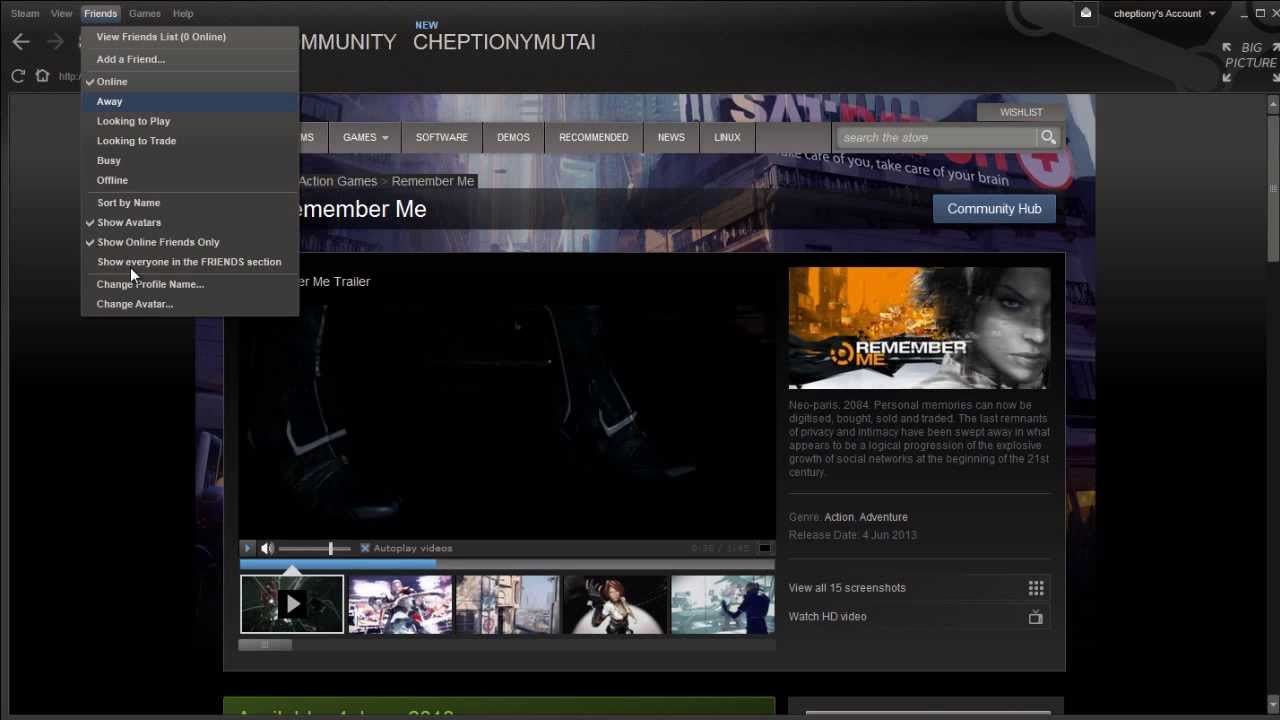The width and height of the screenshot is (1280, 720).
Task: Open the View menu
Action: pos(62,13)
